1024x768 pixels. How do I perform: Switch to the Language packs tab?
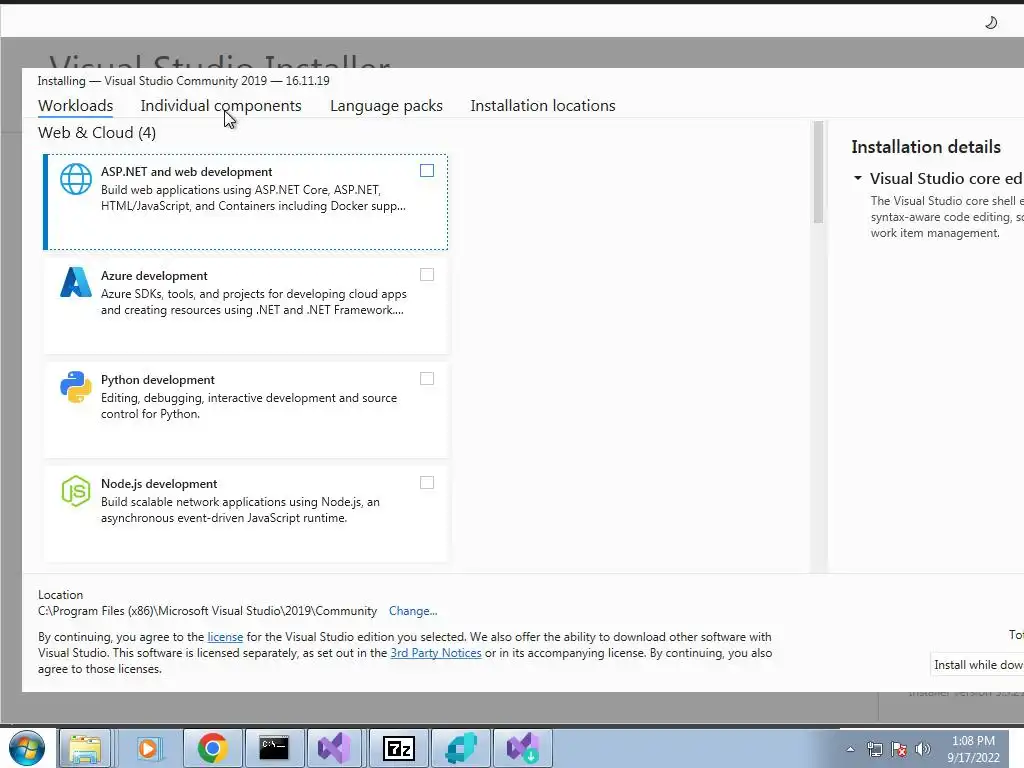[x=386, y=106]
